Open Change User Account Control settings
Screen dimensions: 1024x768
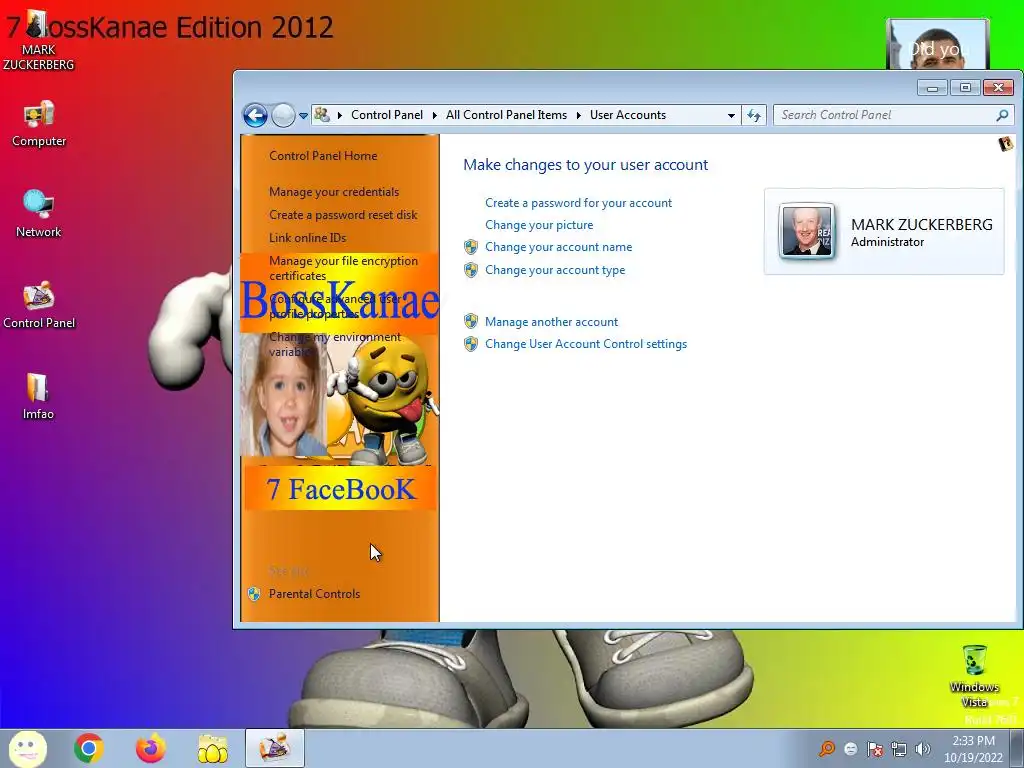coord(586,344)
